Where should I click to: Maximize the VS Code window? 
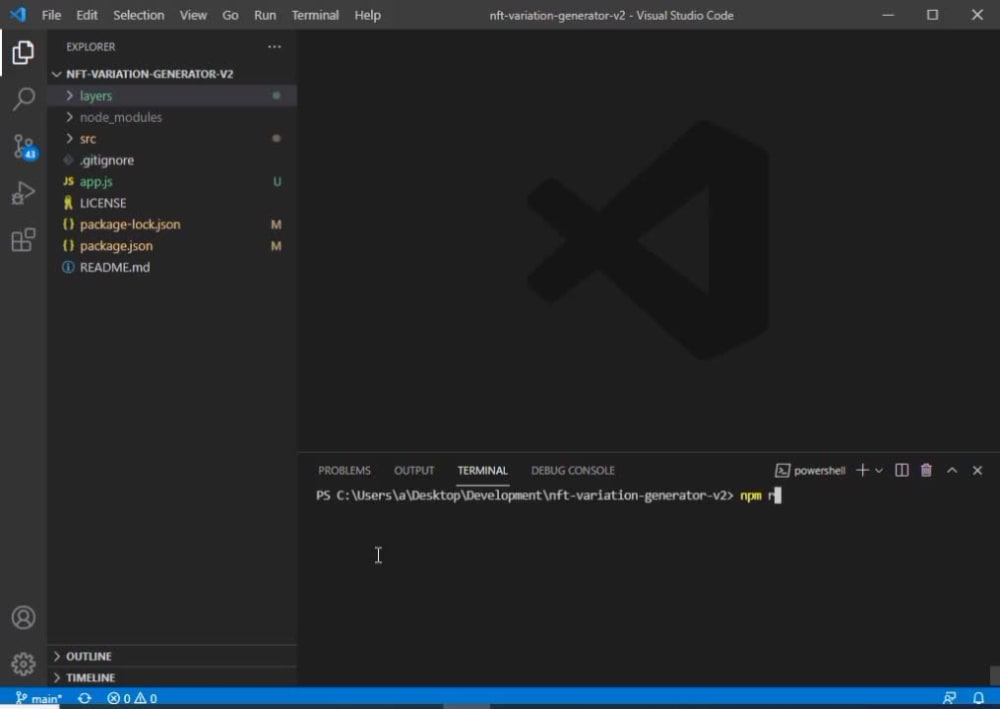click(x=932, y=15)
